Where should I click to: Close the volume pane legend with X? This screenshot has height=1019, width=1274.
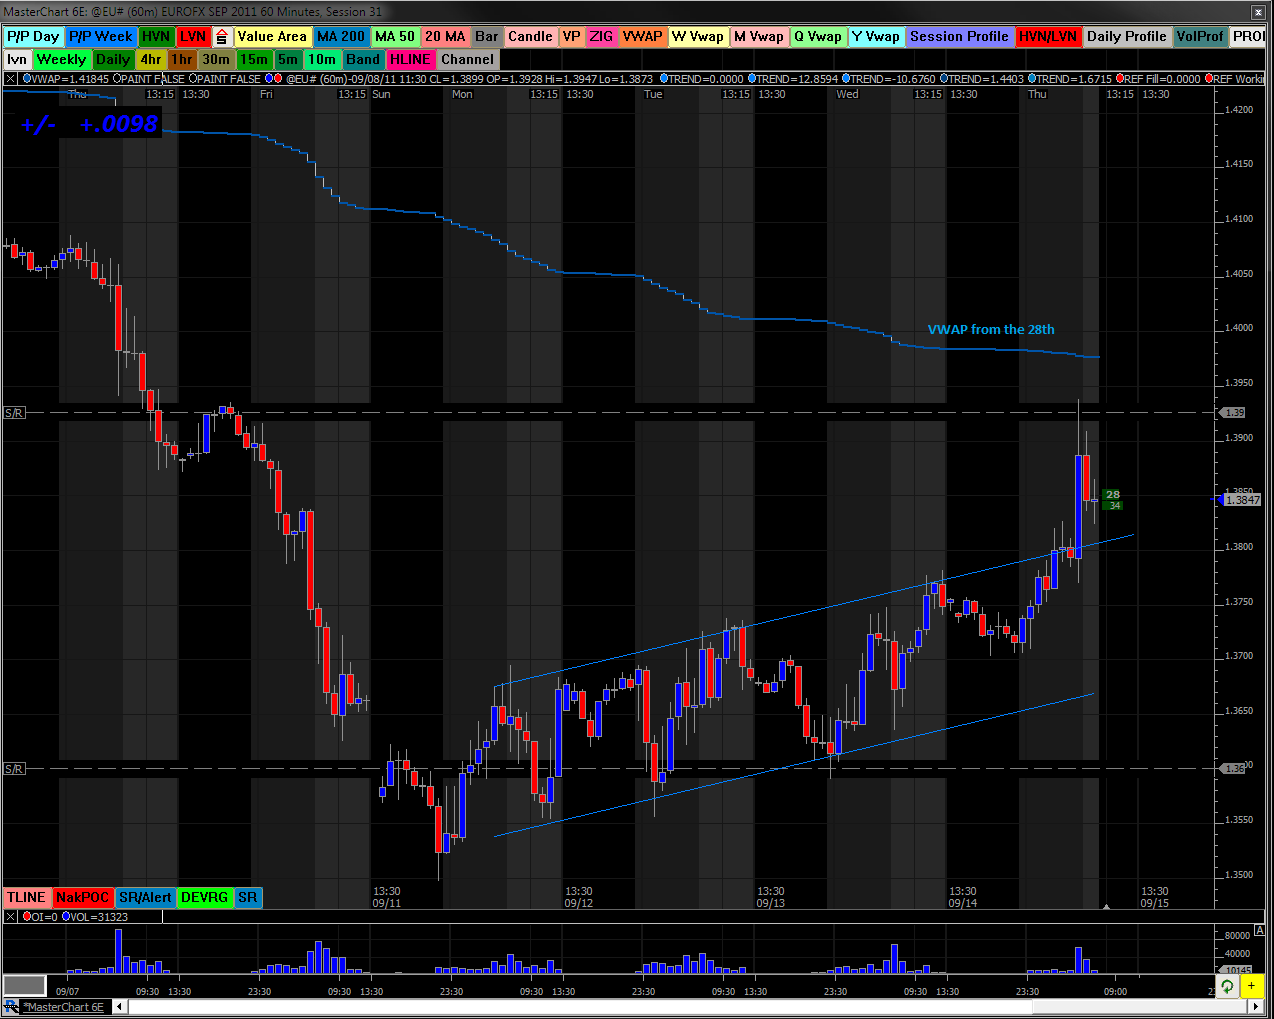(10, 916)
